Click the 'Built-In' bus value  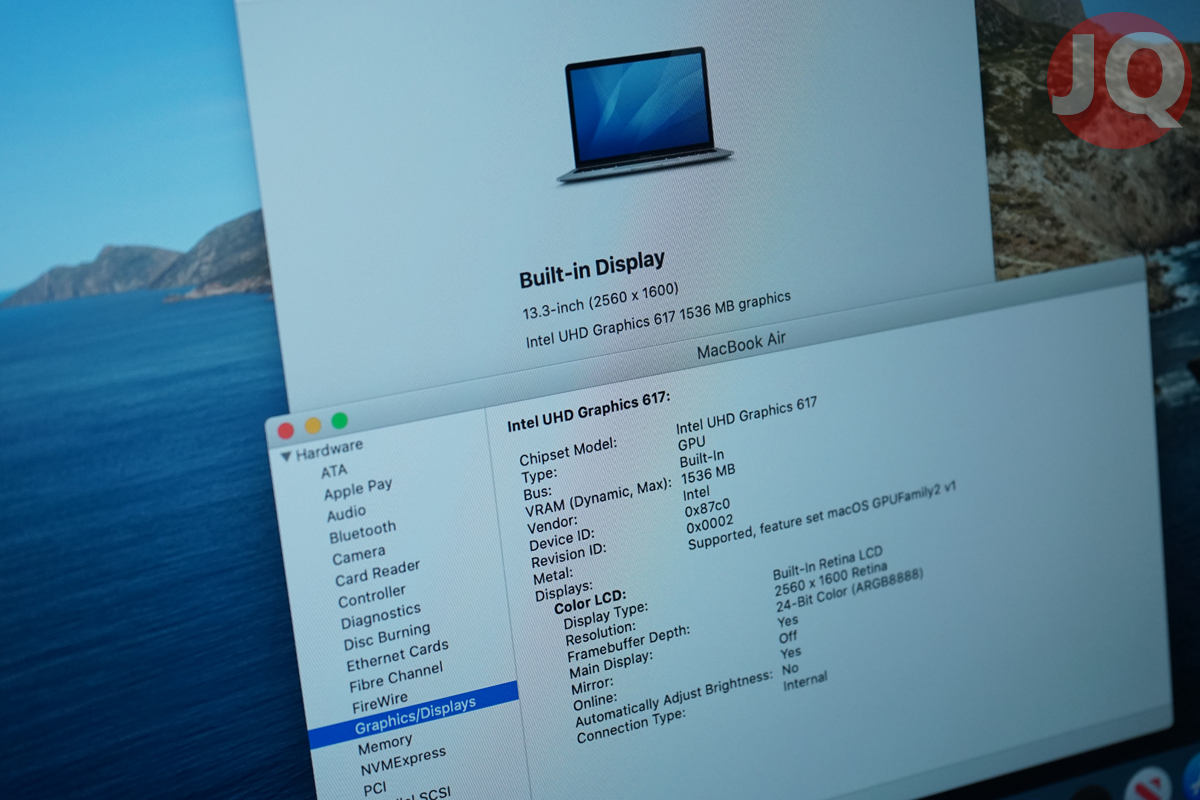702,459
